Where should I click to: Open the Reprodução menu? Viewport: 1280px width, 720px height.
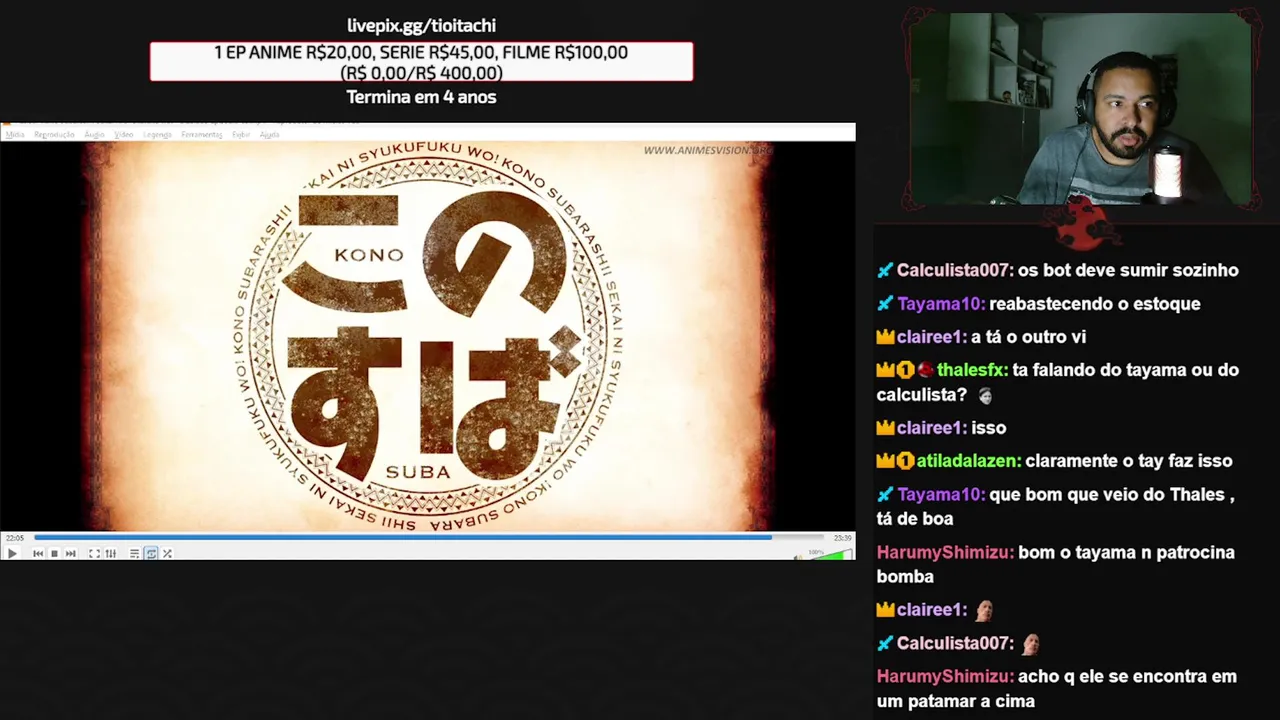pos(54,134)
